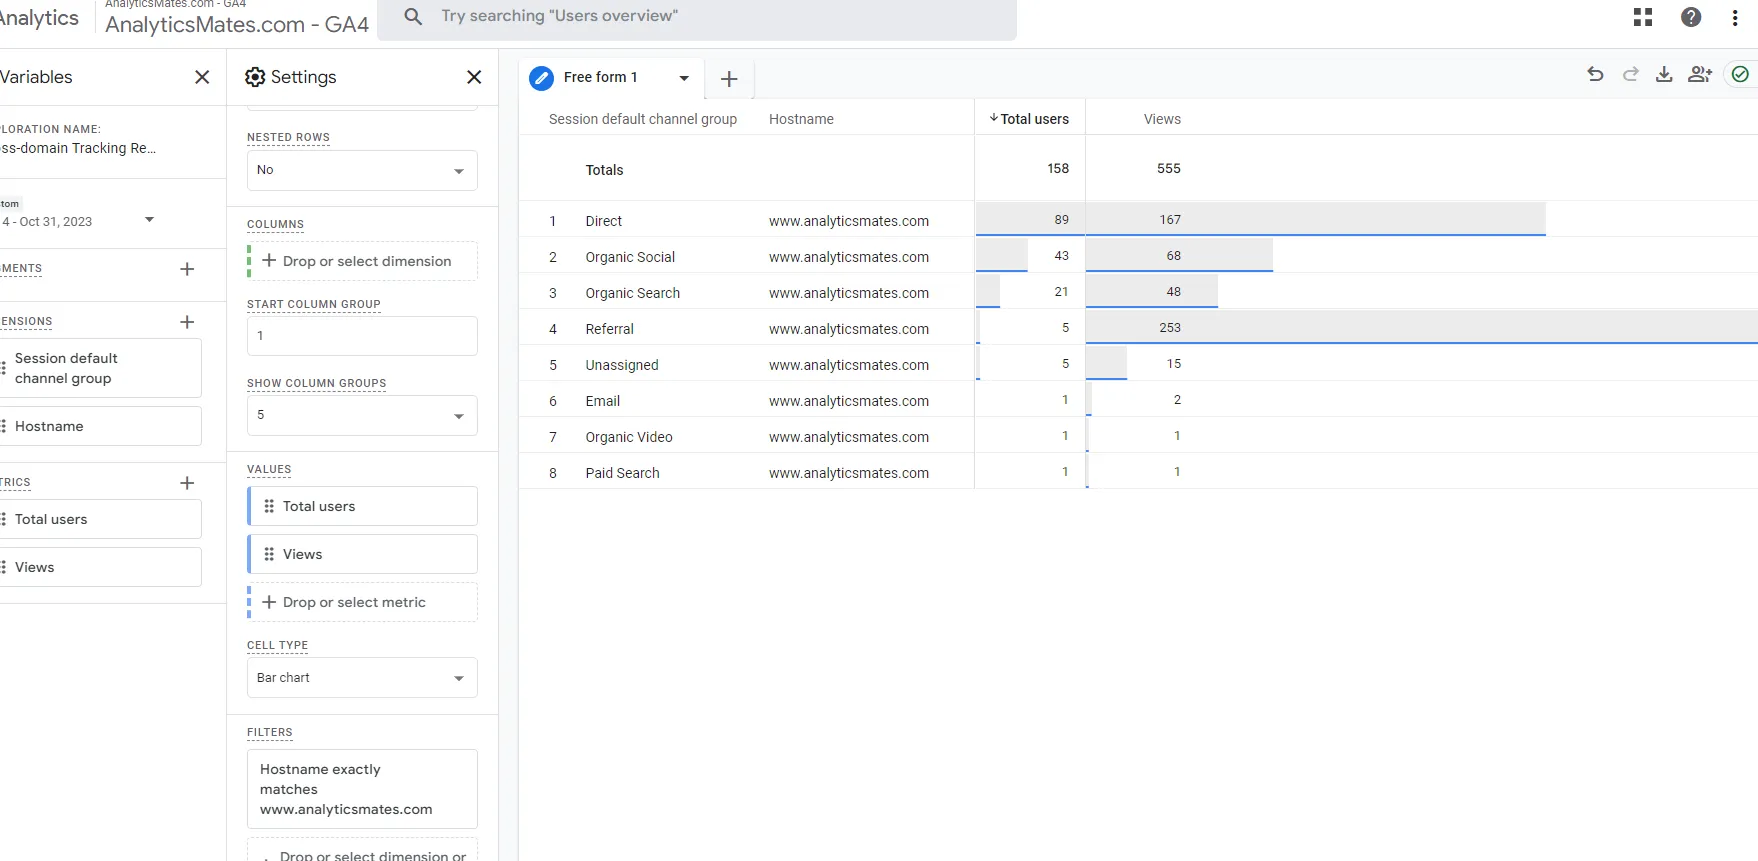Download the exploration data
This screenshot has width=1758, height=861.
click(x=1664, y=74)
